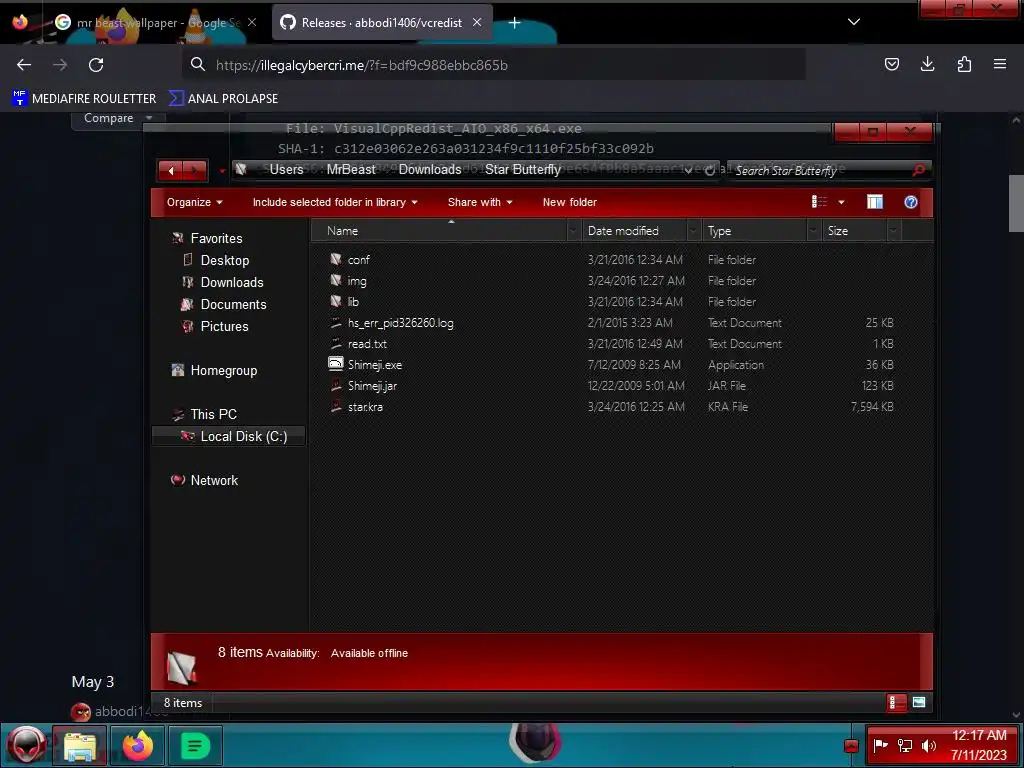Select hs_err_pid326260.log file
Image resolution: width=1024 pixels, height=768 pixels.
(400, 323)
